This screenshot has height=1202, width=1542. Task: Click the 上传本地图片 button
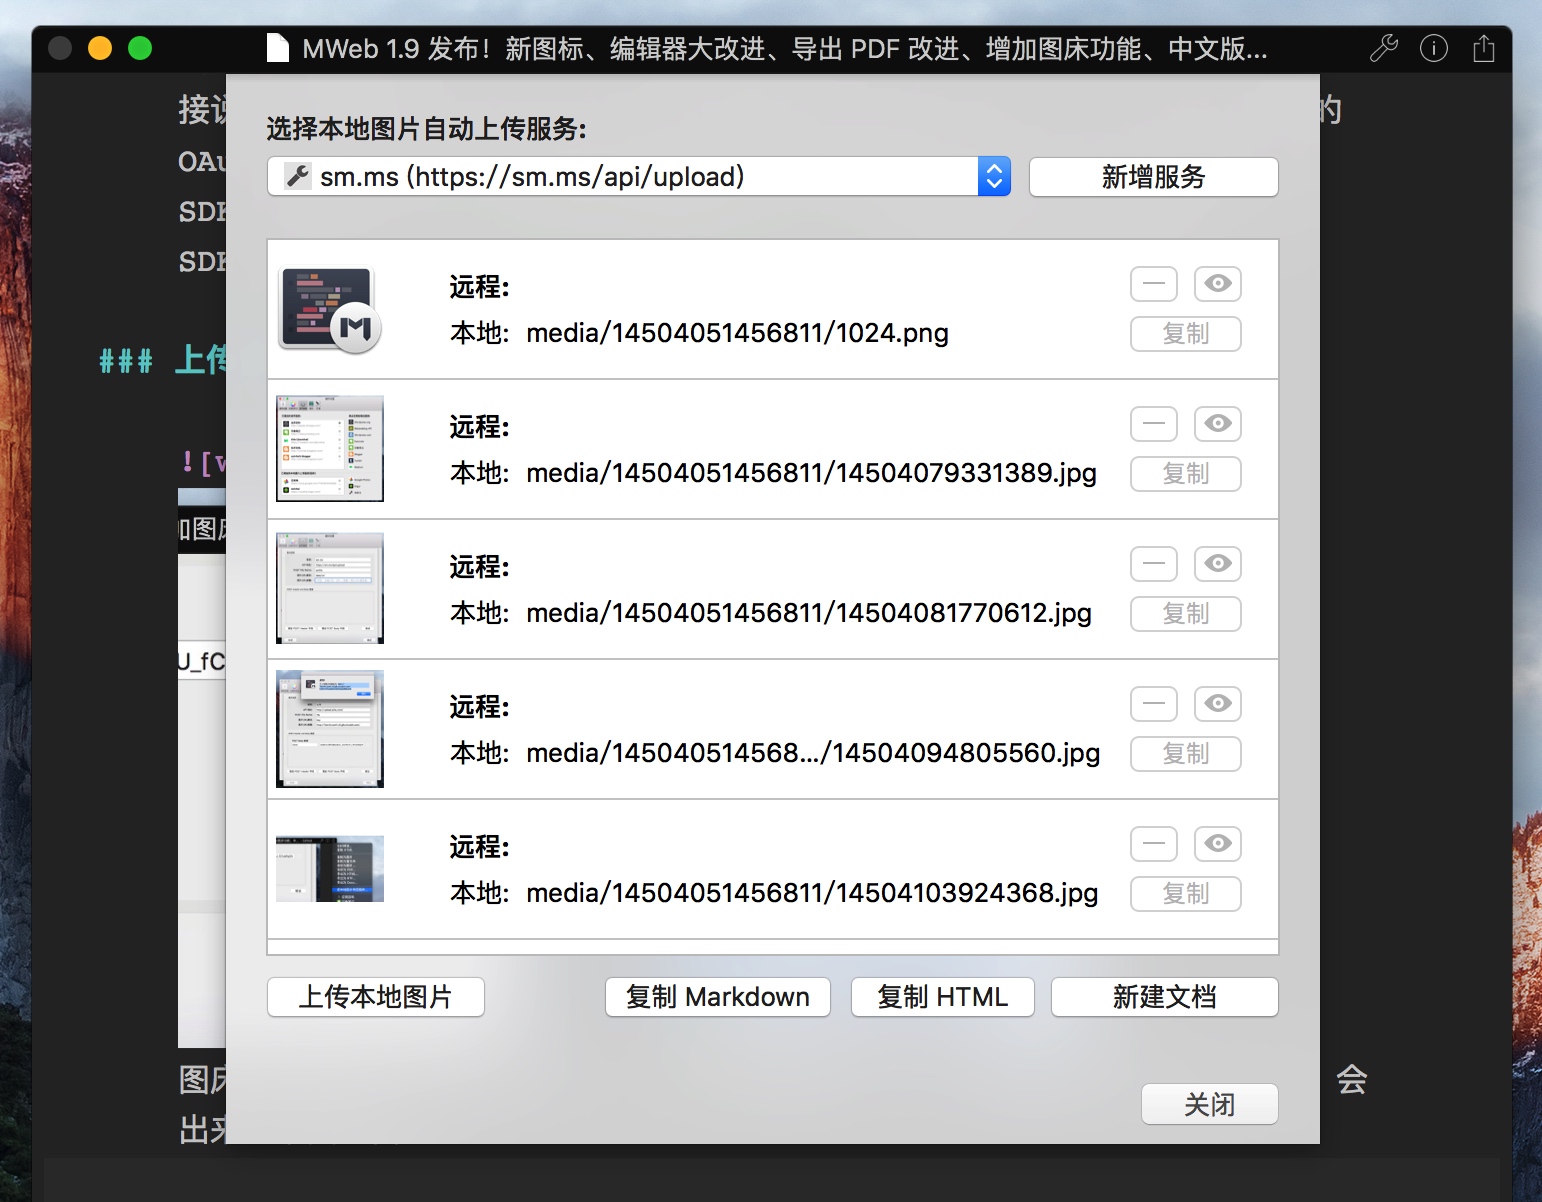[376, 997]
